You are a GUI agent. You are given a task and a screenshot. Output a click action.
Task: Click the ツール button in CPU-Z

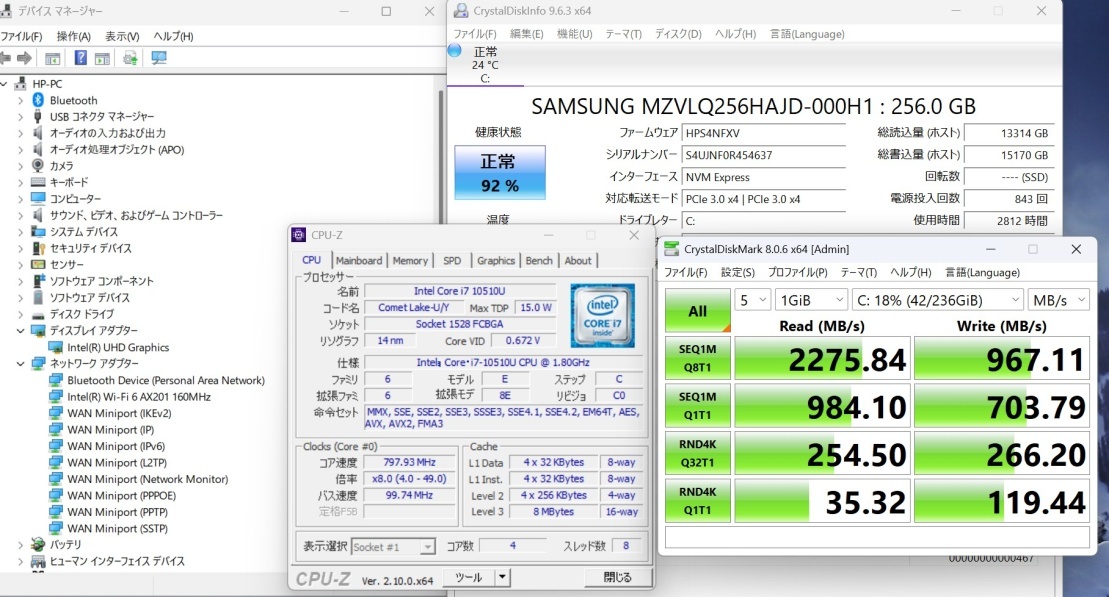pos(469,577)
